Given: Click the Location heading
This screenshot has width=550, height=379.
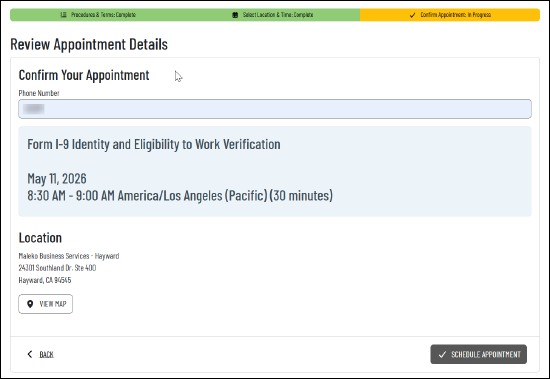Looking at the screenshot, I should click(40, 238).
